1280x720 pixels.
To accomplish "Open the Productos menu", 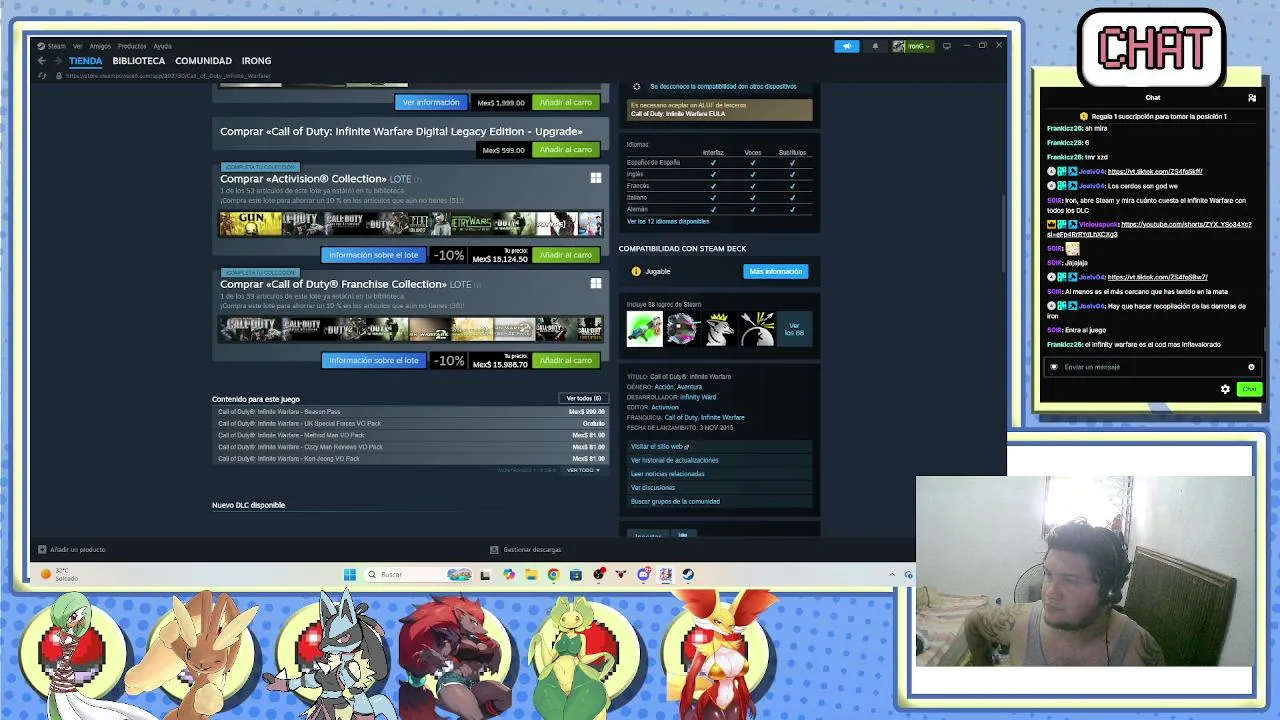I will click(x=132, y=46).
